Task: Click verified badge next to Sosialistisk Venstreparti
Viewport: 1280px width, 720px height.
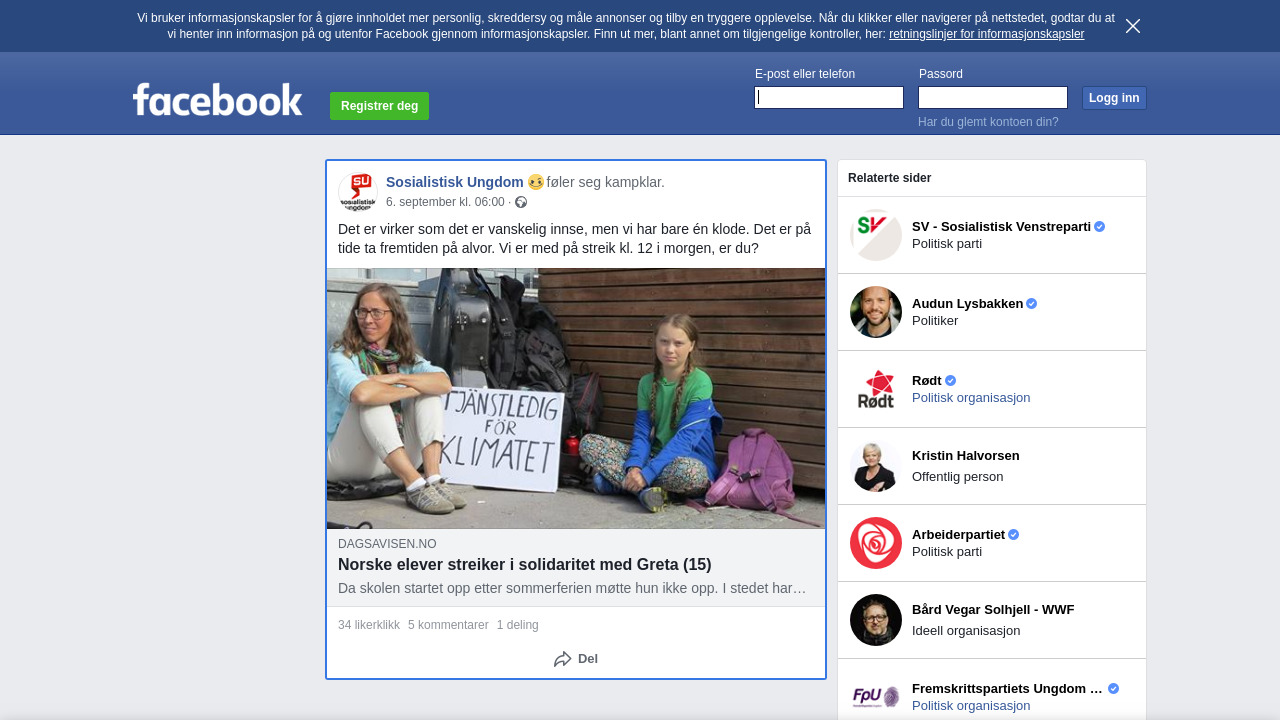Action: [1100, 227]
